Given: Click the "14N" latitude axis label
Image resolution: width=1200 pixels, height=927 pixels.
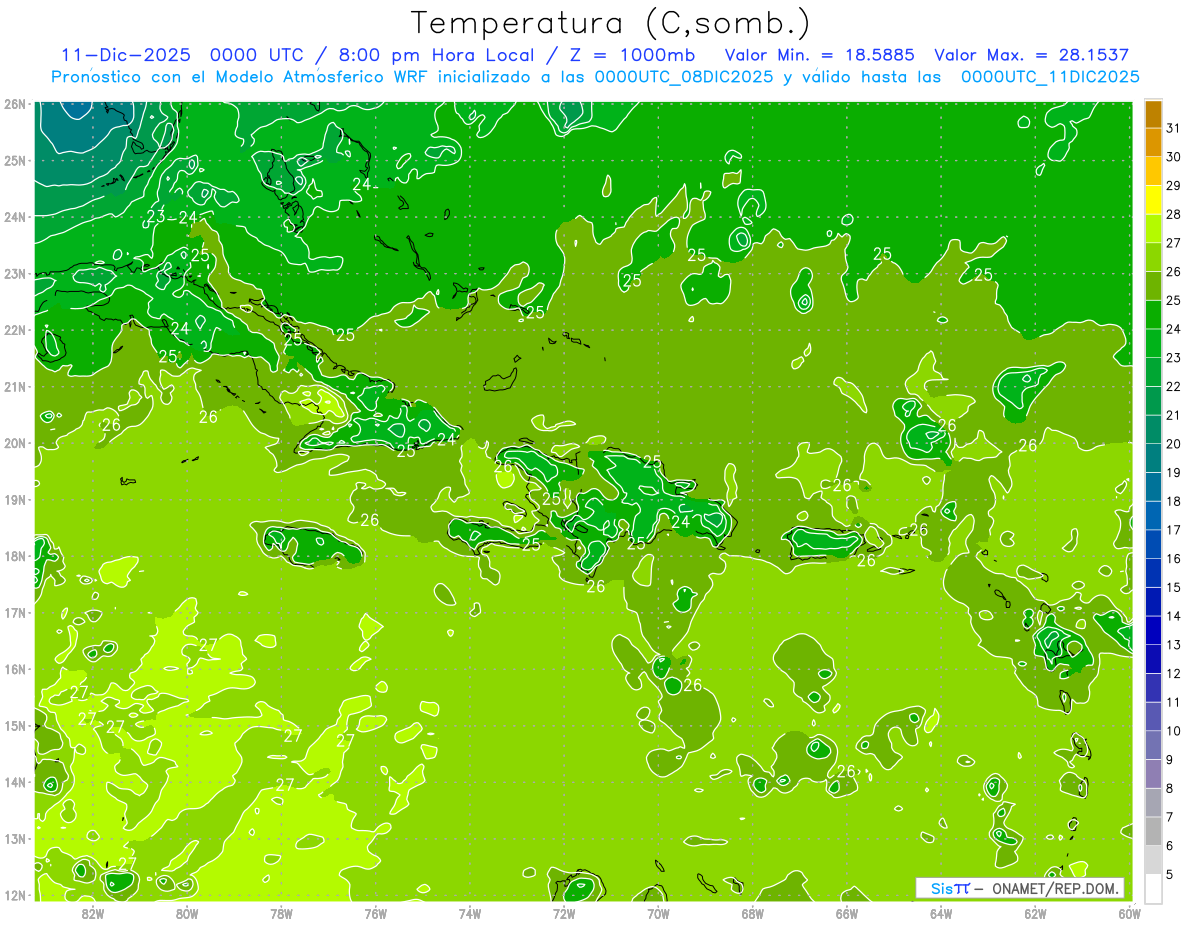Looking at the screenshot, I should coord(14,782).
